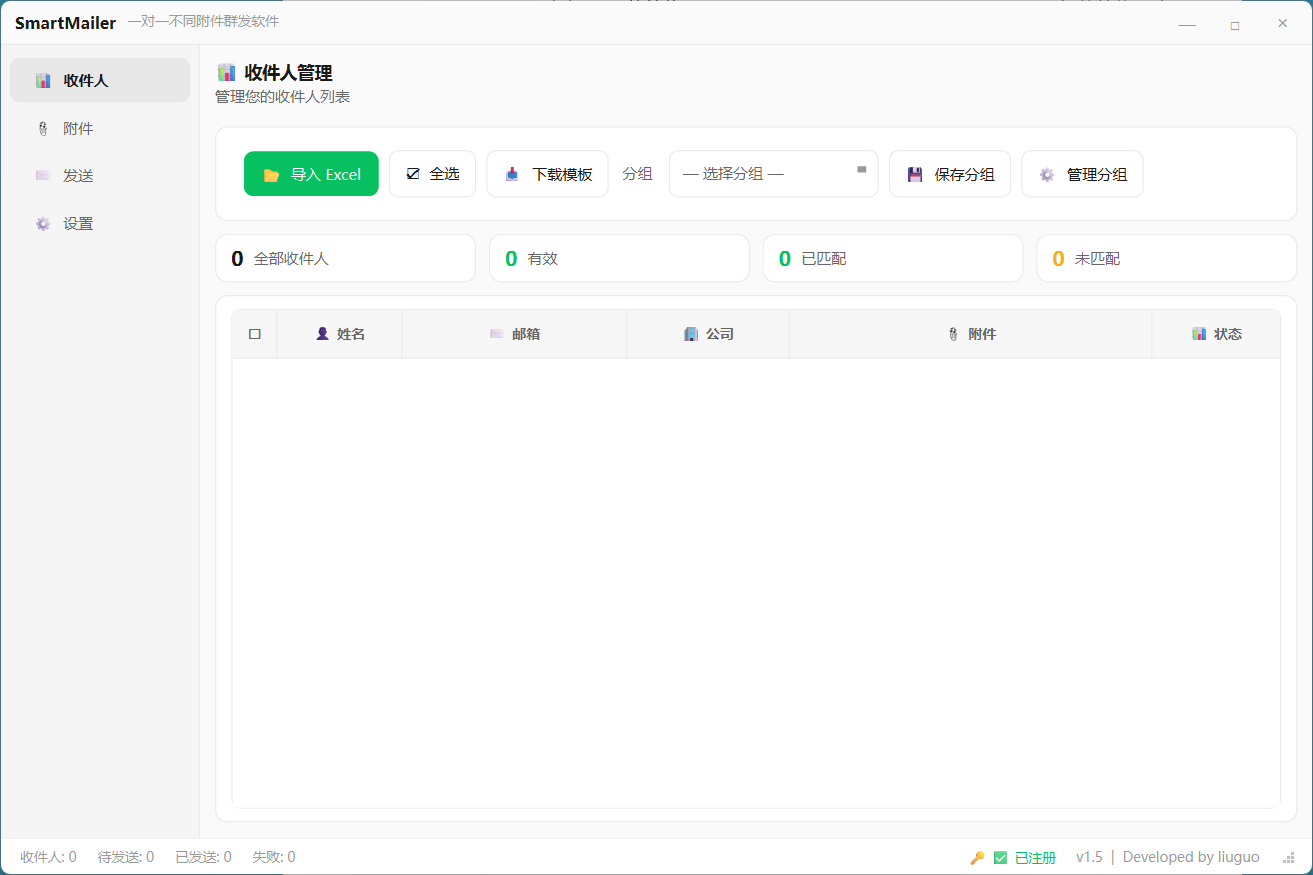
Task: Click the download icon on 下载模板 button
Action: [512, 174]
